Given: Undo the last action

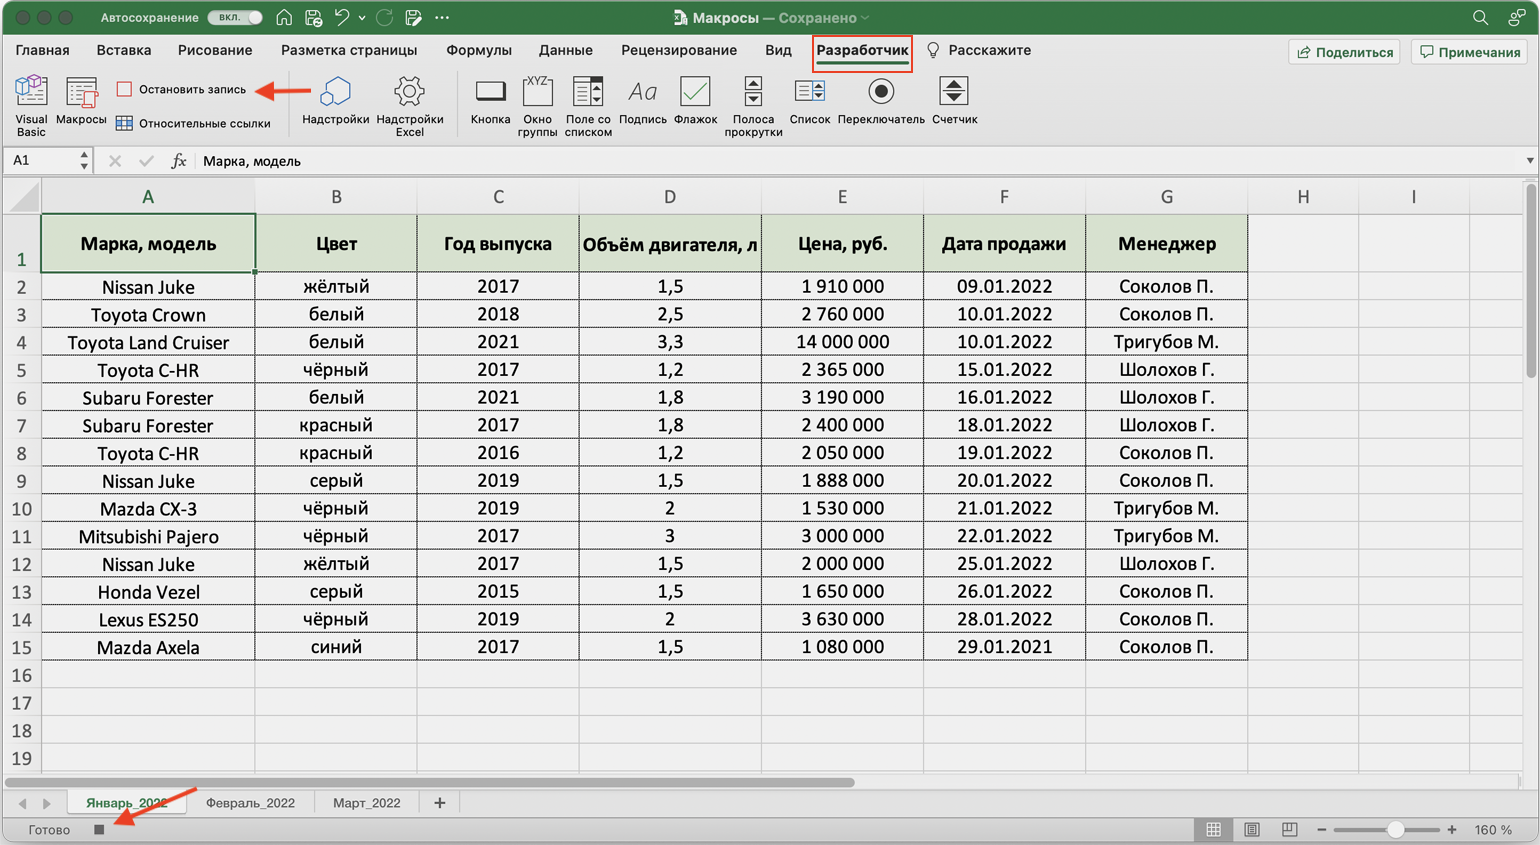Looking at the screenshot, I should pos(342,18).
